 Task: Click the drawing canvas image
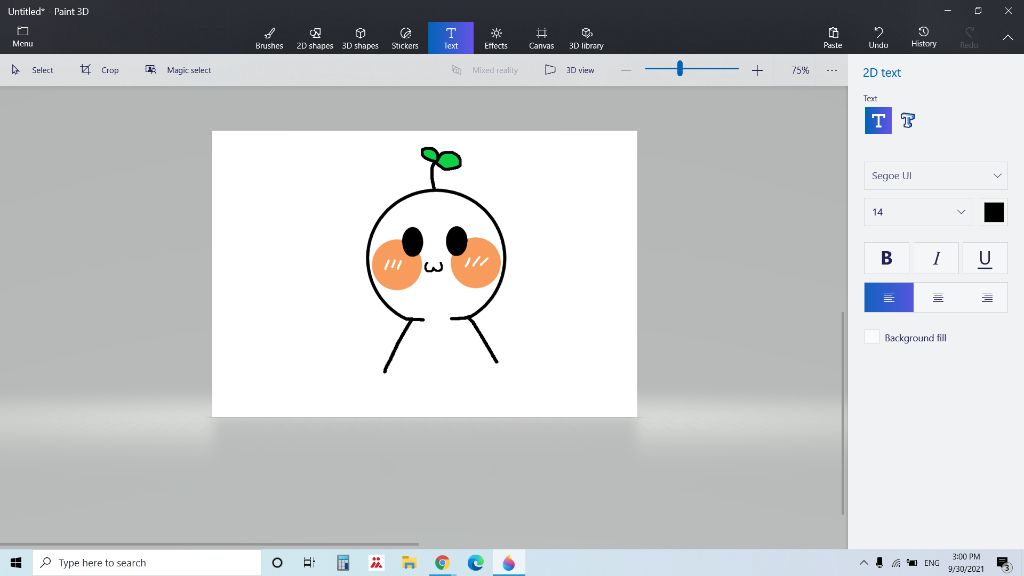point(424,274)
